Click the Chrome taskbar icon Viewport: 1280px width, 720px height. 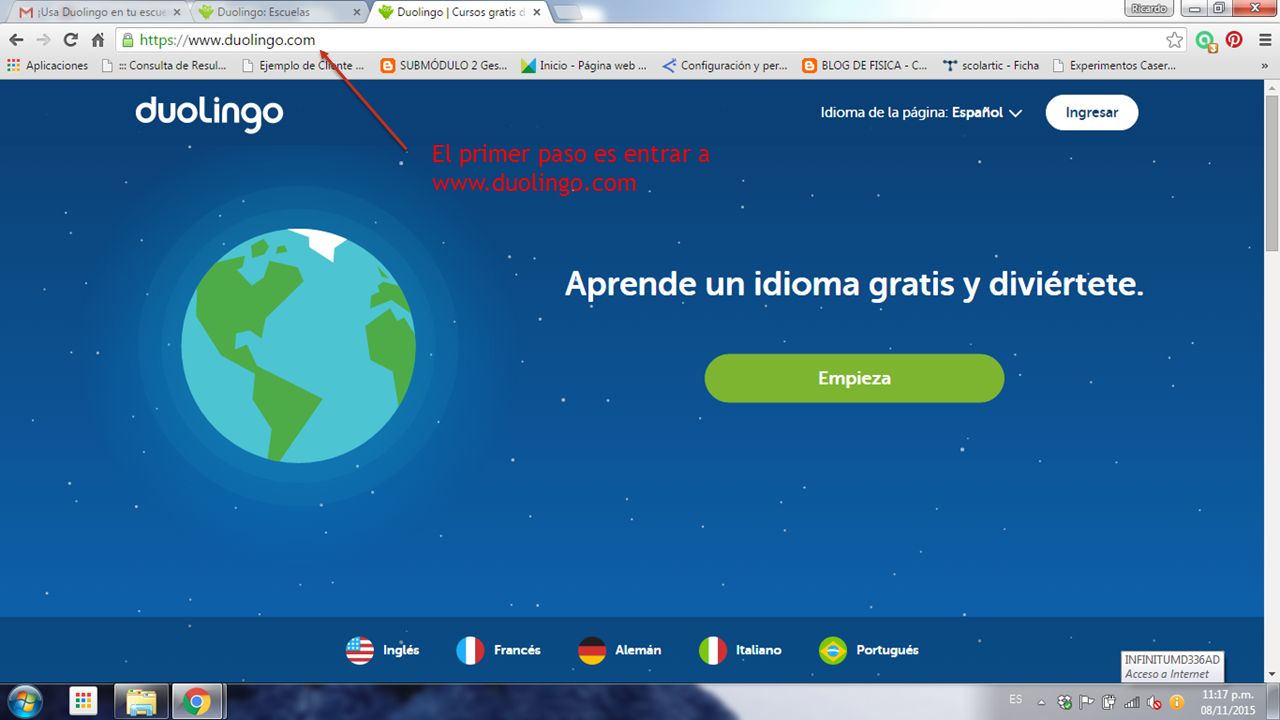pyautogui.click(x=198, y=702)
